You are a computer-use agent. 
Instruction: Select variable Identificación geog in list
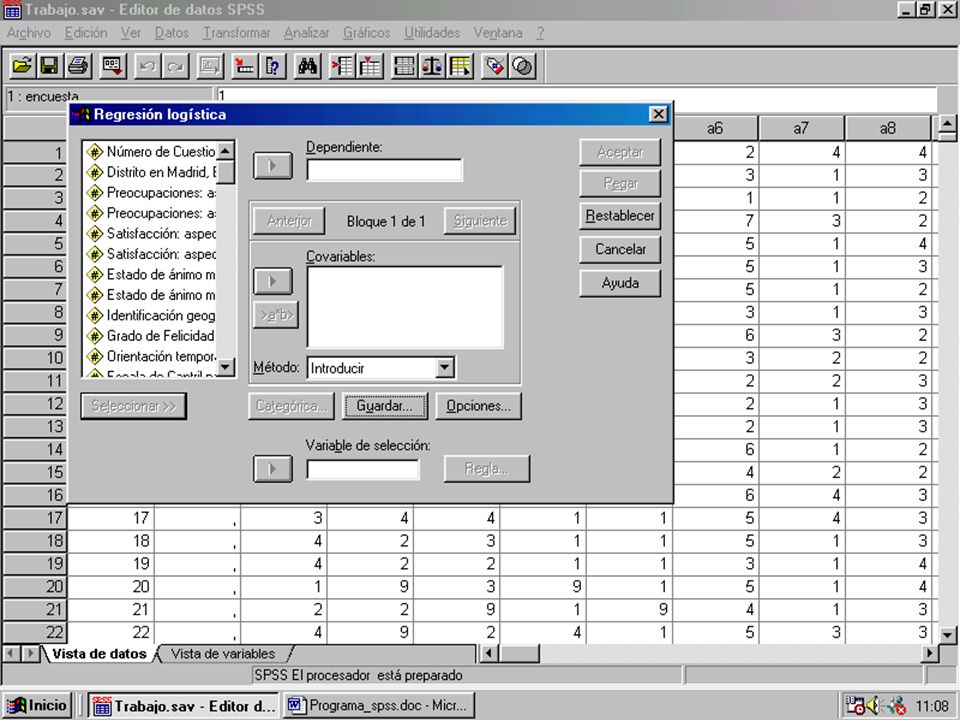point(152,315)
